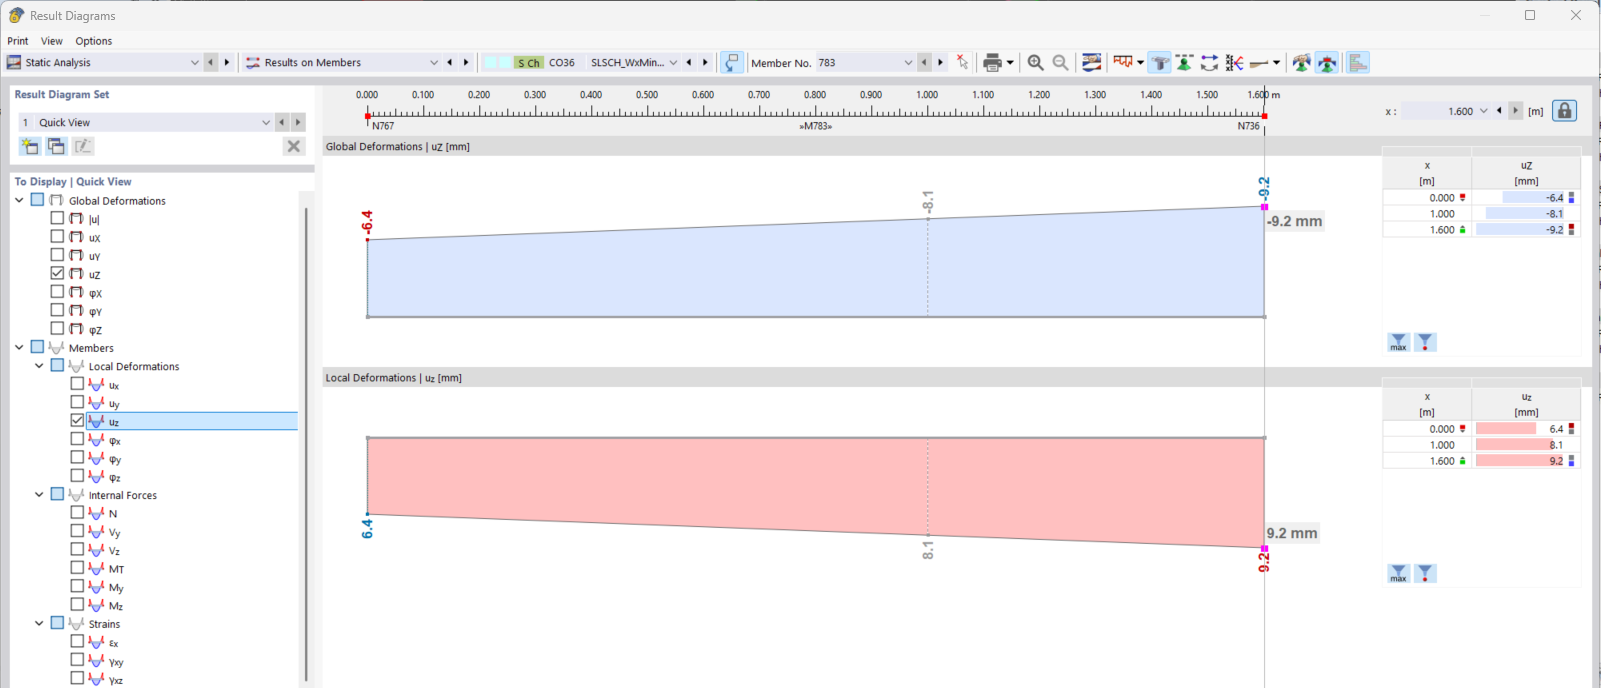1601x688 pixels.
Task: Click the zoom out magnifier icon
Action: [1060, 63]
